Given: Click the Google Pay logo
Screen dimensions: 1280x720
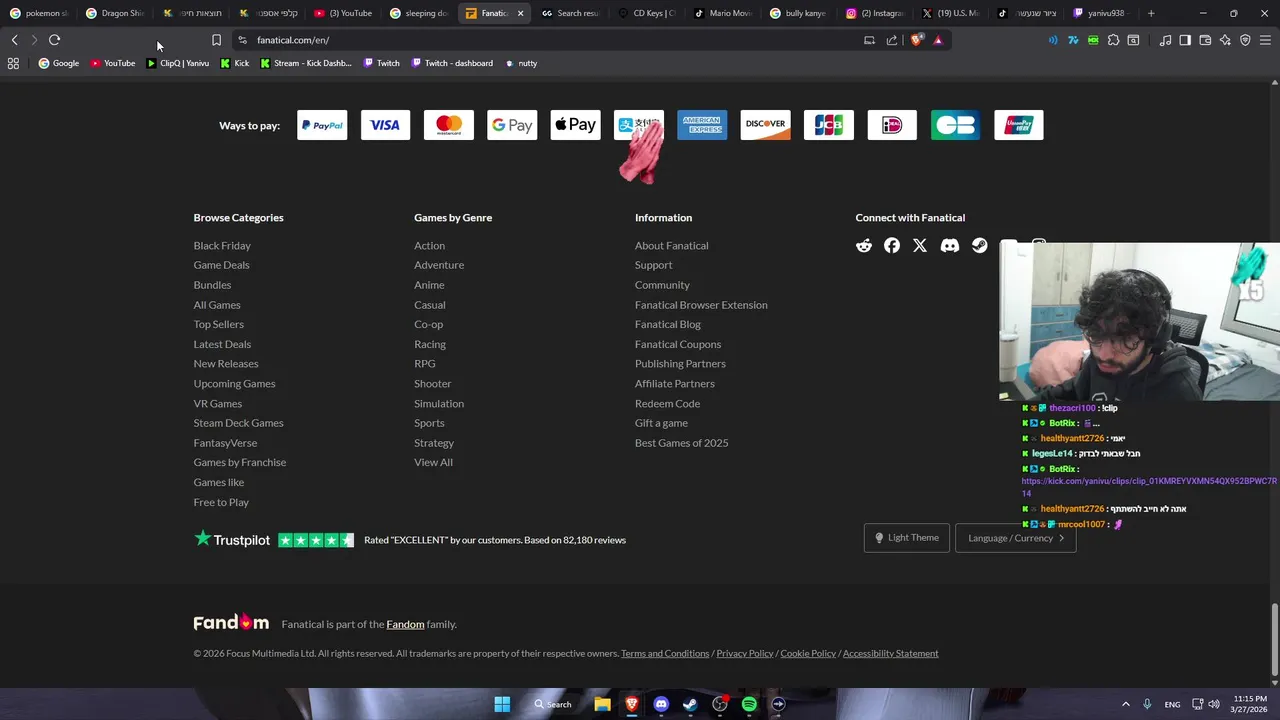Looking at the screenshot, I should coord(512,125).
